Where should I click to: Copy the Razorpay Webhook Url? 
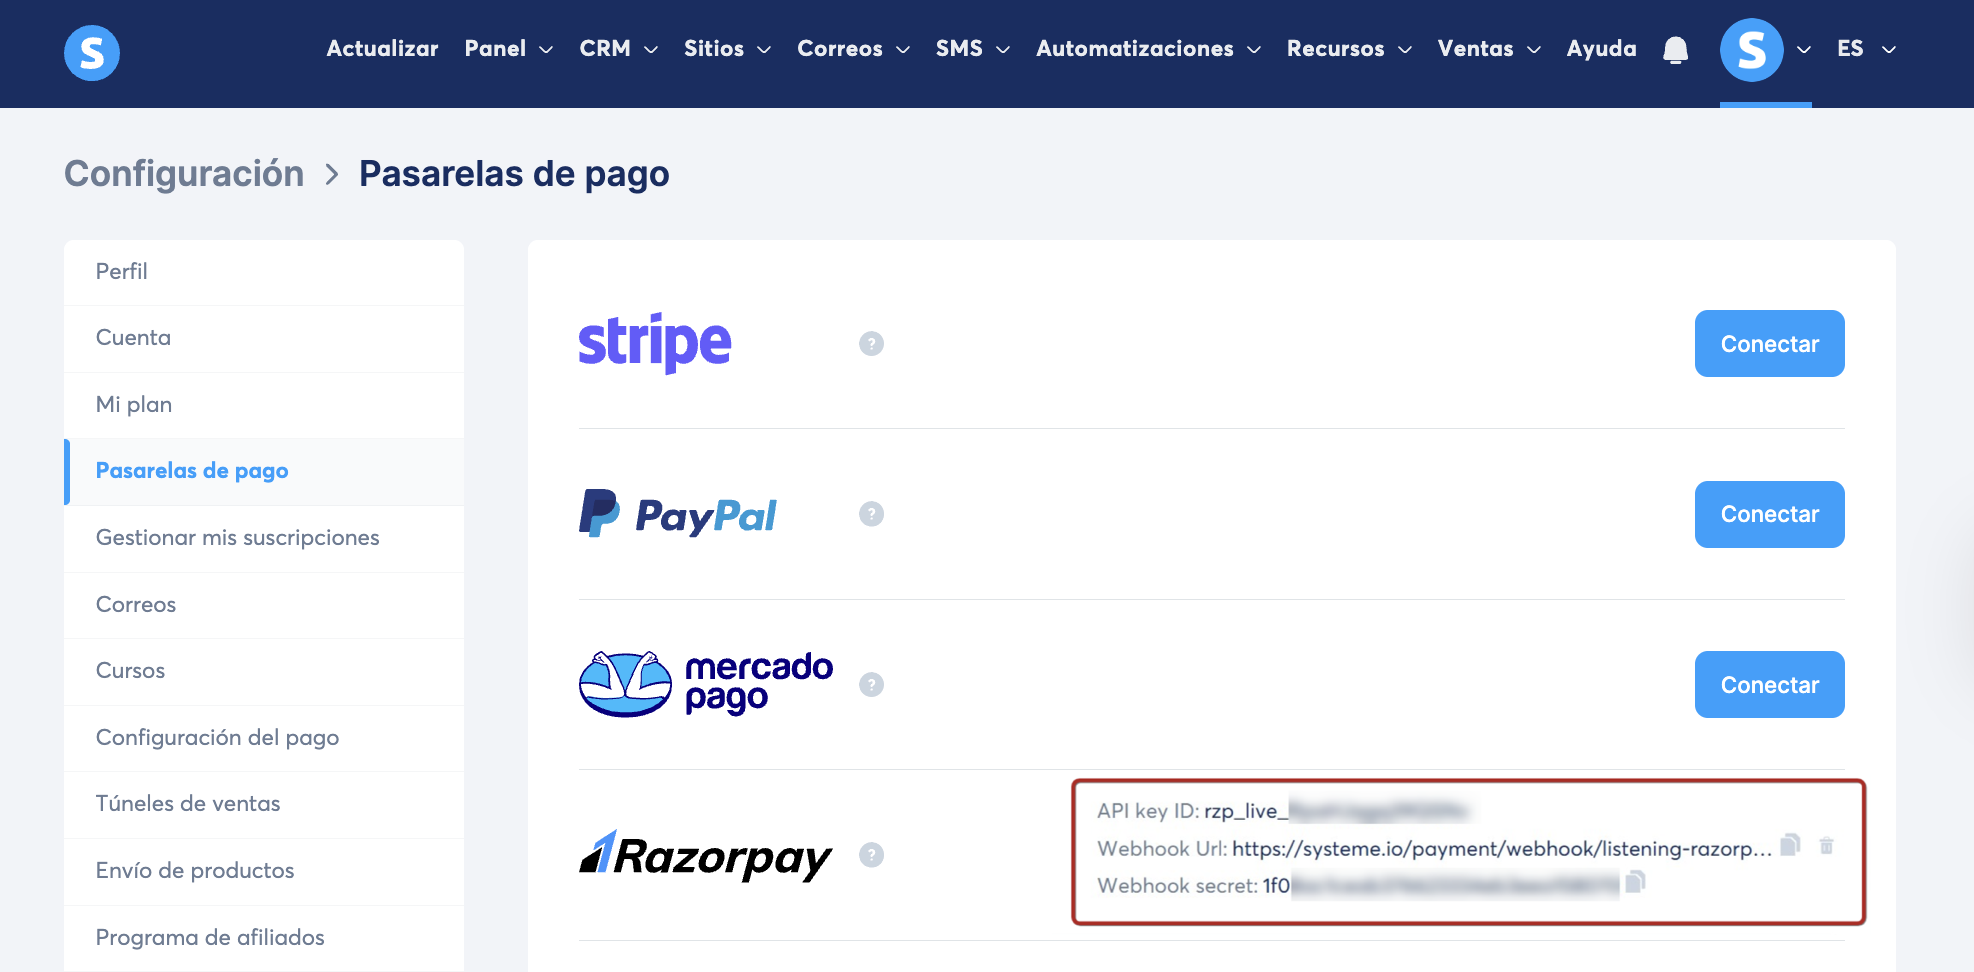tap(1790, 846)
